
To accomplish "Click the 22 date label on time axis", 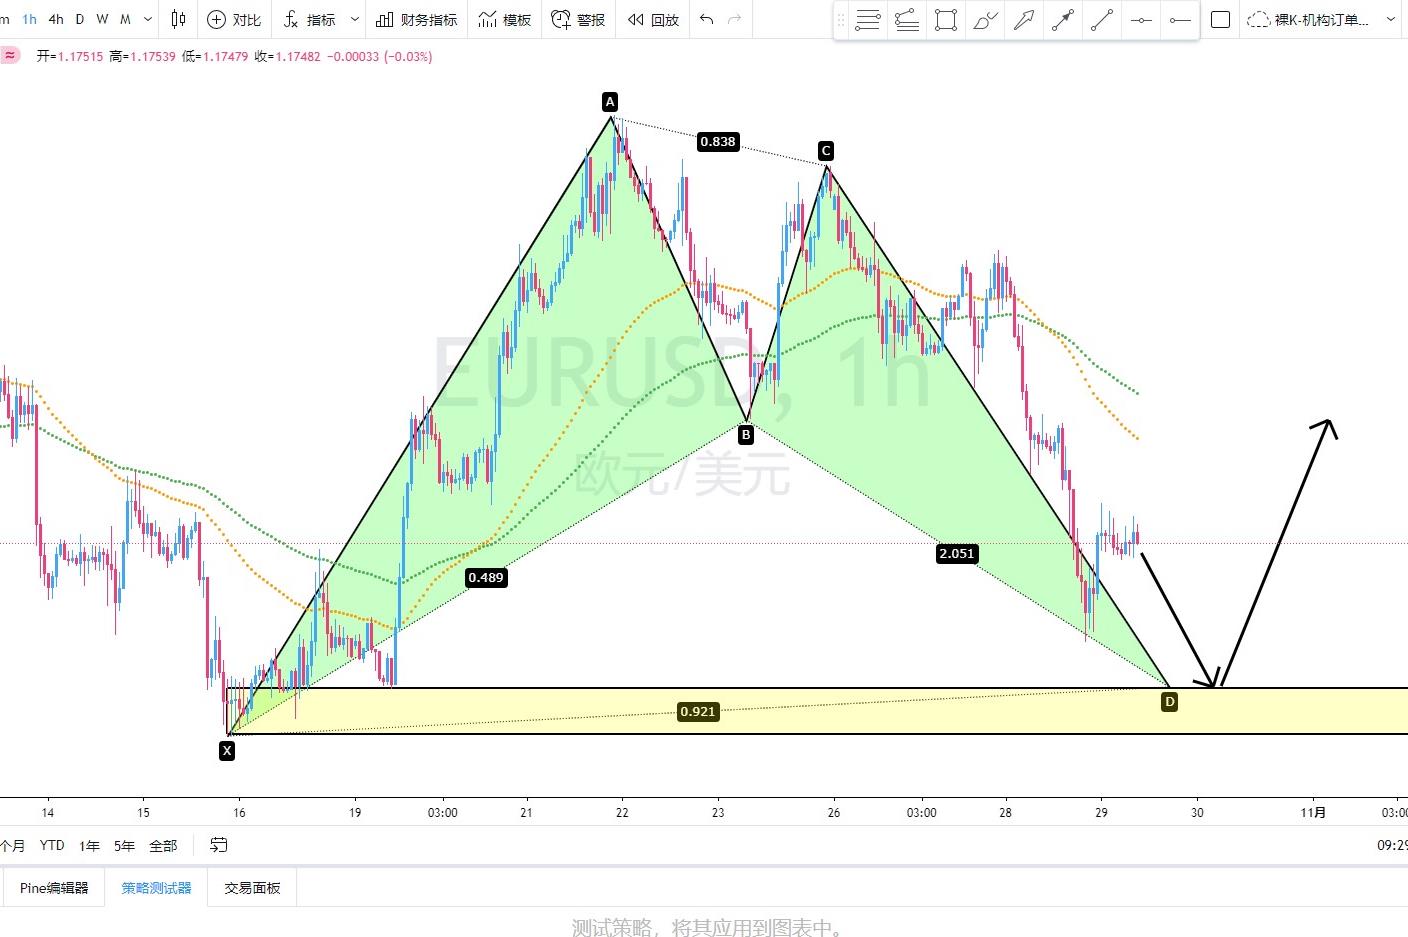I will (x=622, y=813).
